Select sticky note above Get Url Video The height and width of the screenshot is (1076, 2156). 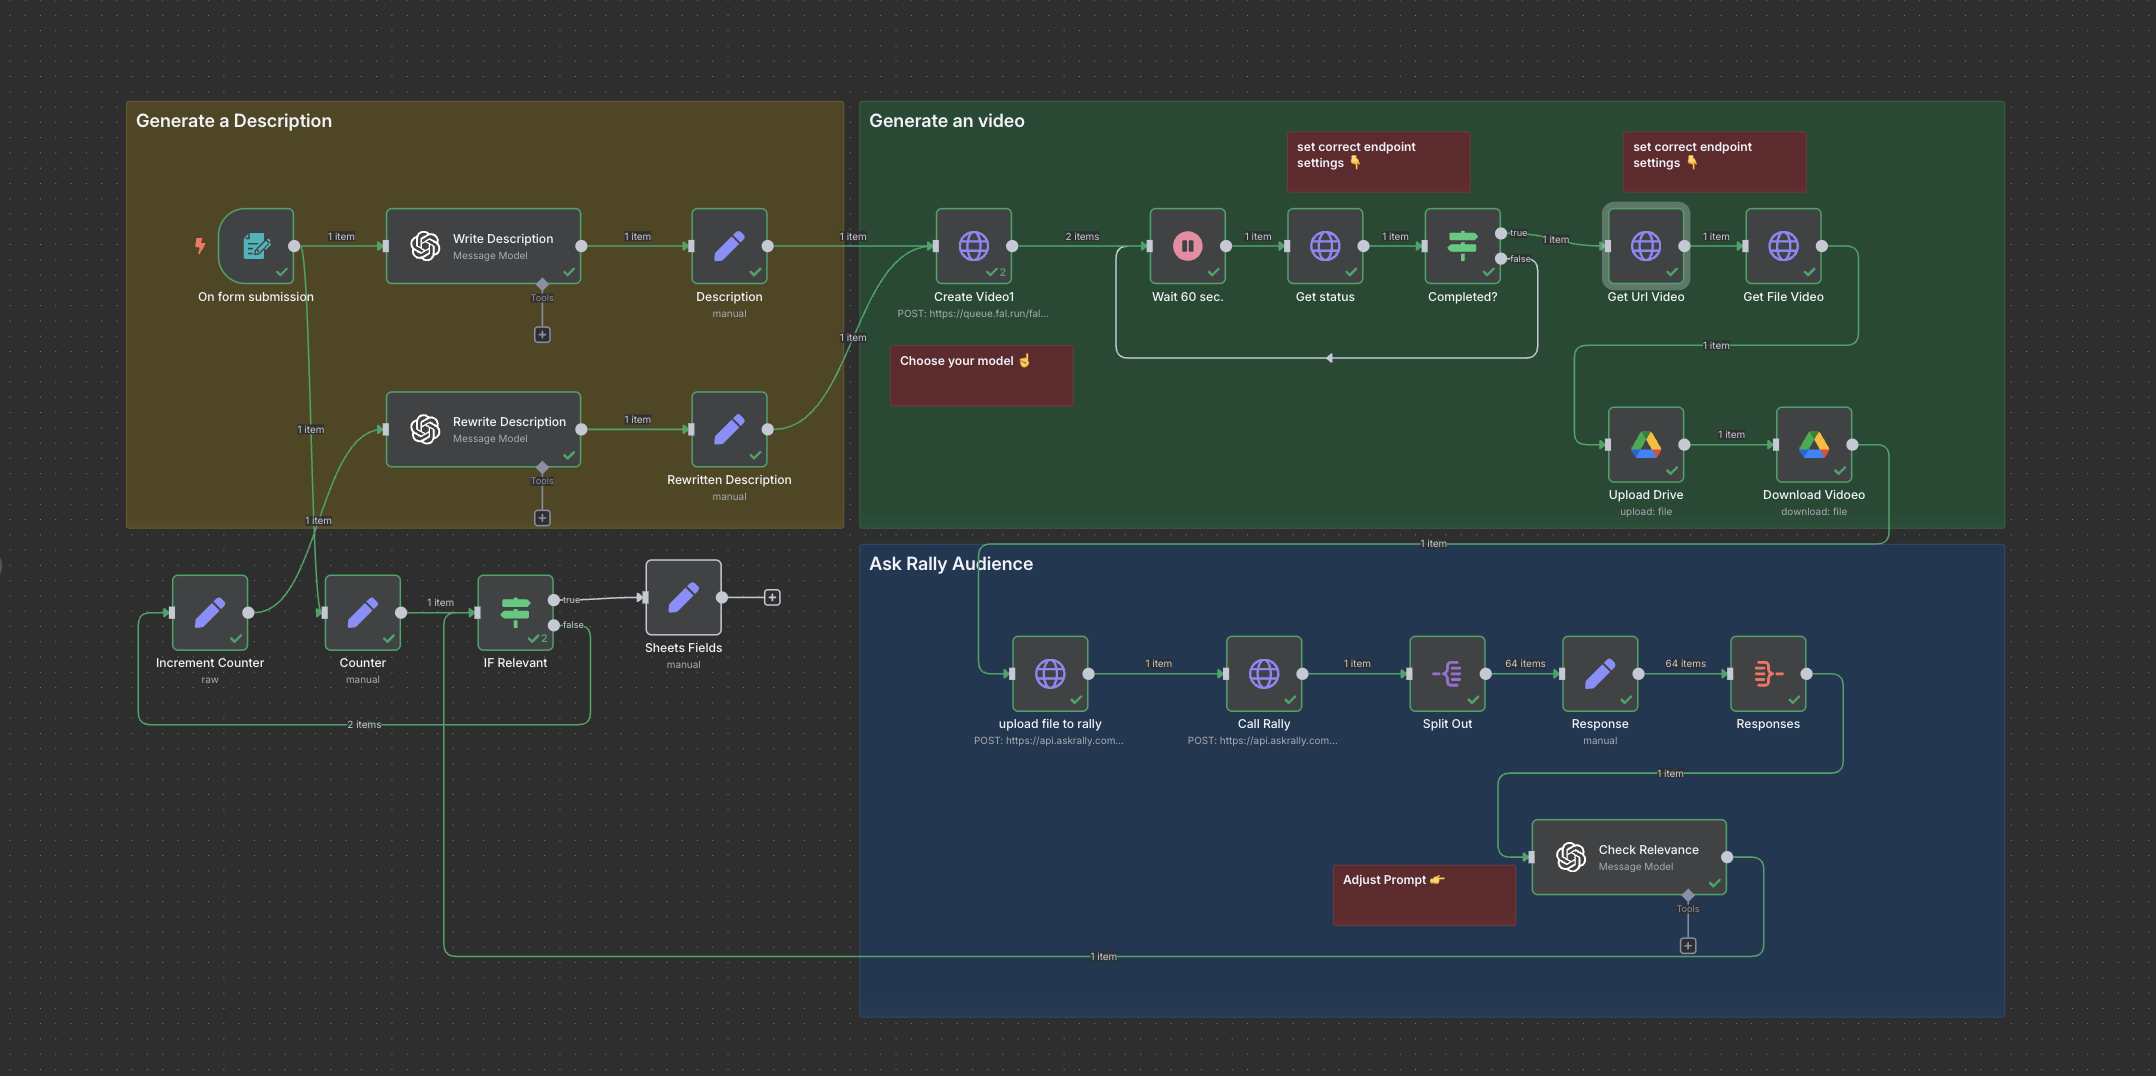click(x=1714, y=162)
